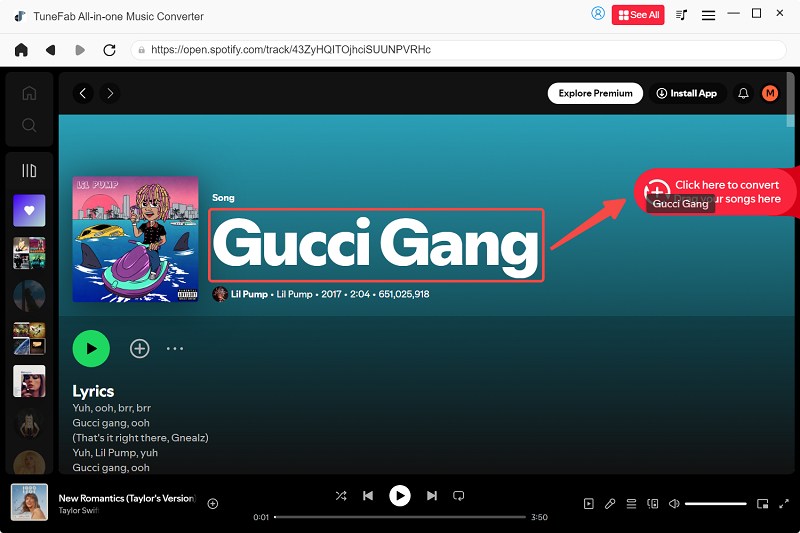Viewport: 800px width, 533px height.
Task: Adjust the volume slider
Action: tap(716, 504)
